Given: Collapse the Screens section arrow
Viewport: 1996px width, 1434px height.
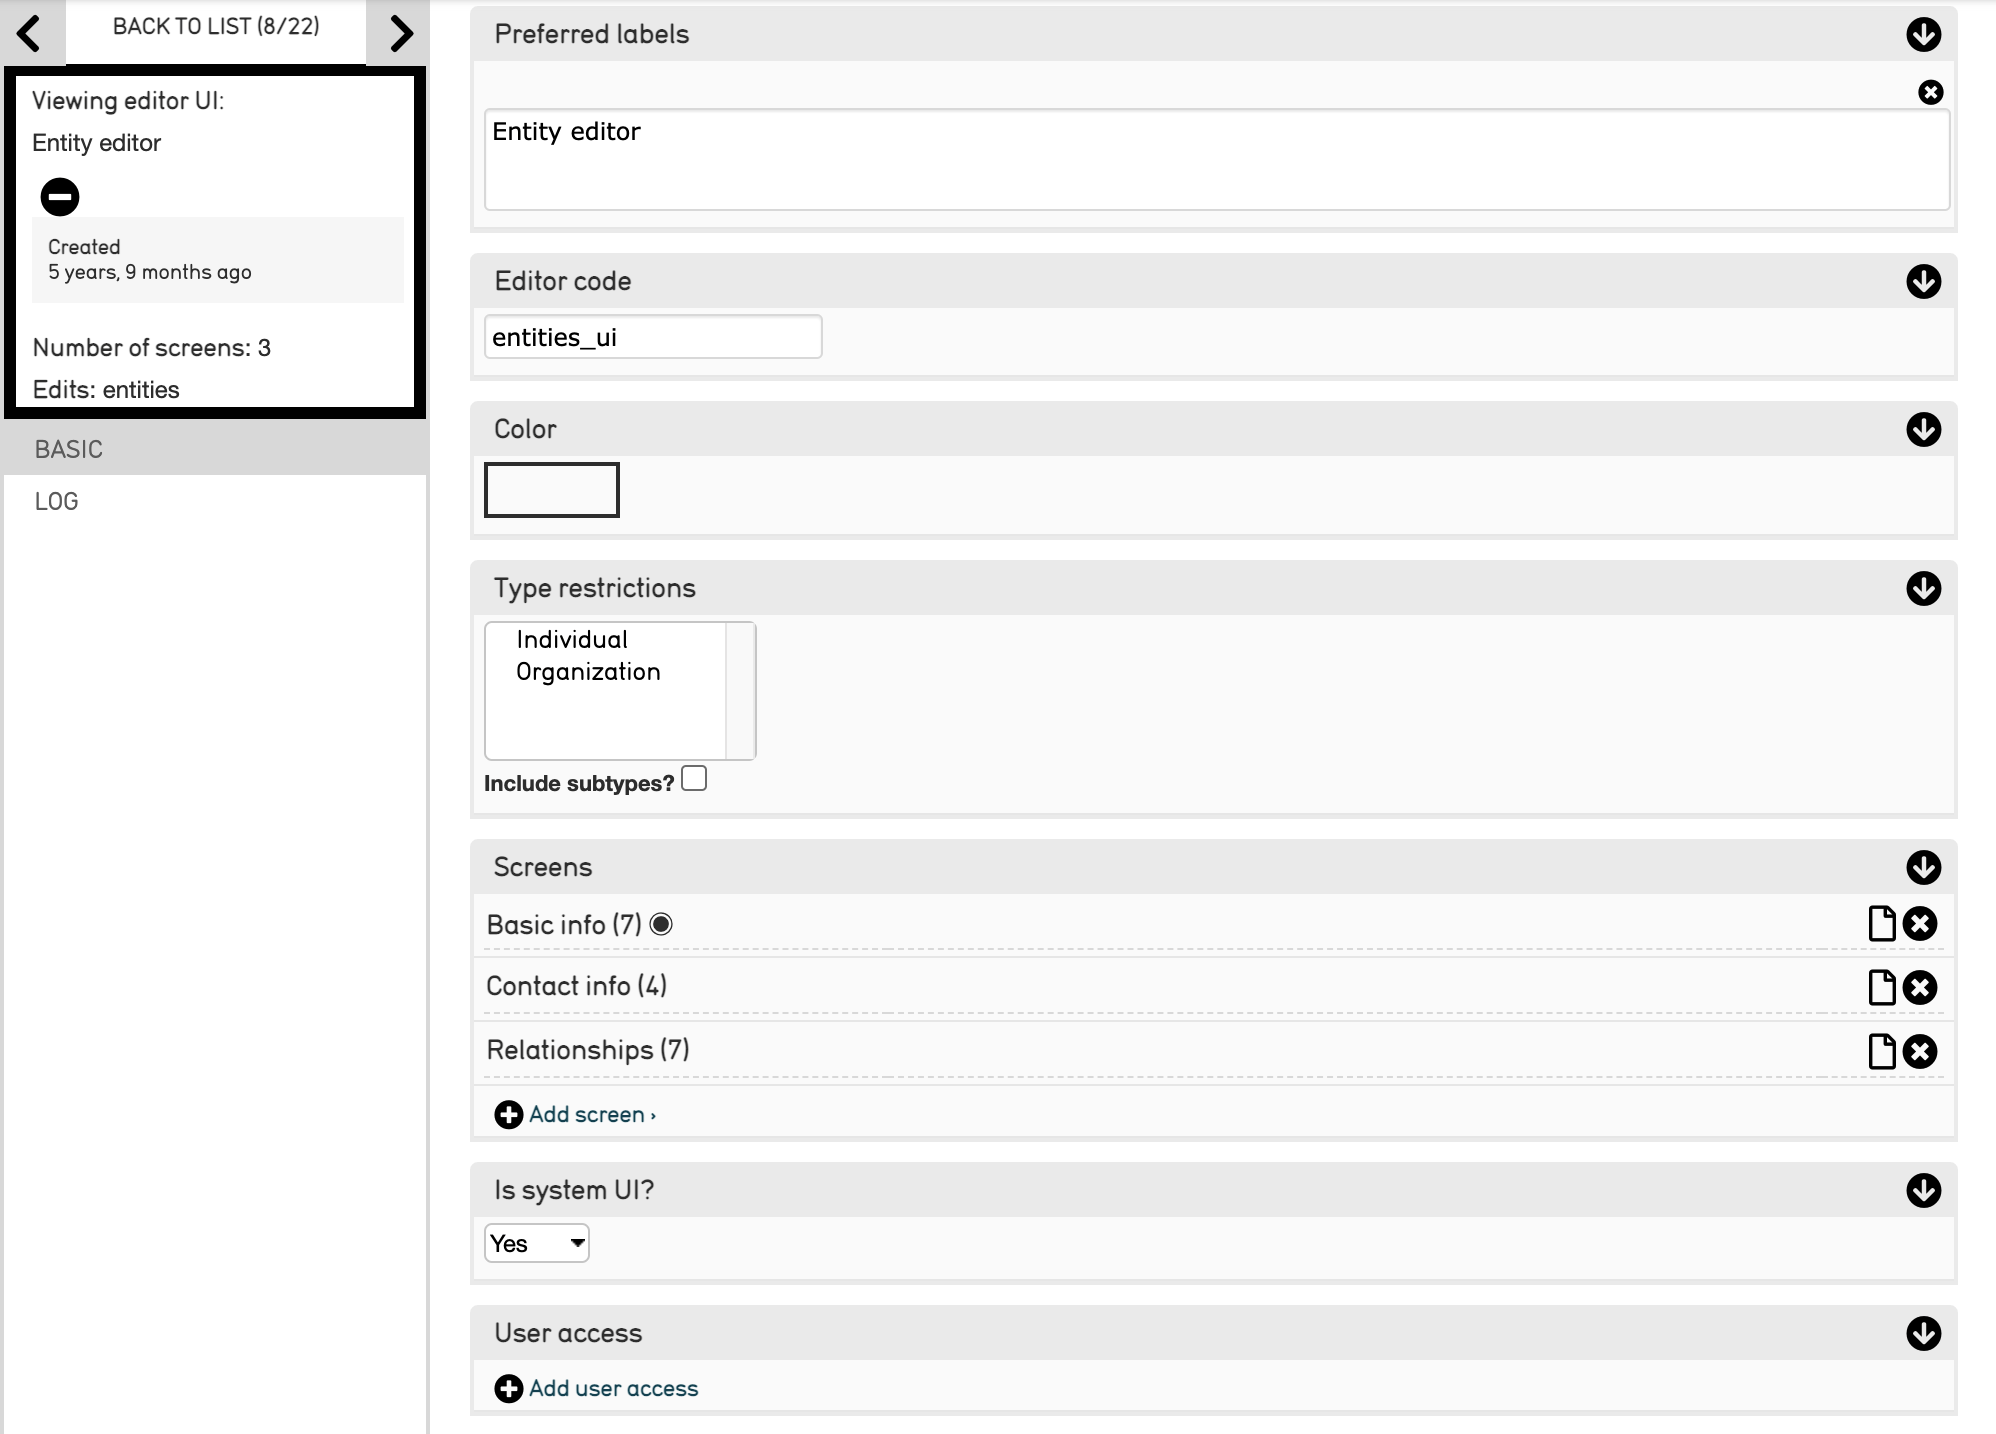Looking at the screenshot, I should coord(1923,867).
